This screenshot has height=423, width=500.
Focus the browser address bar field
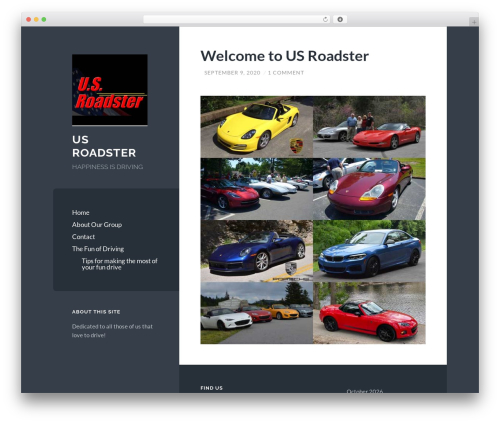pyautogui.click(x=236, y=20)
